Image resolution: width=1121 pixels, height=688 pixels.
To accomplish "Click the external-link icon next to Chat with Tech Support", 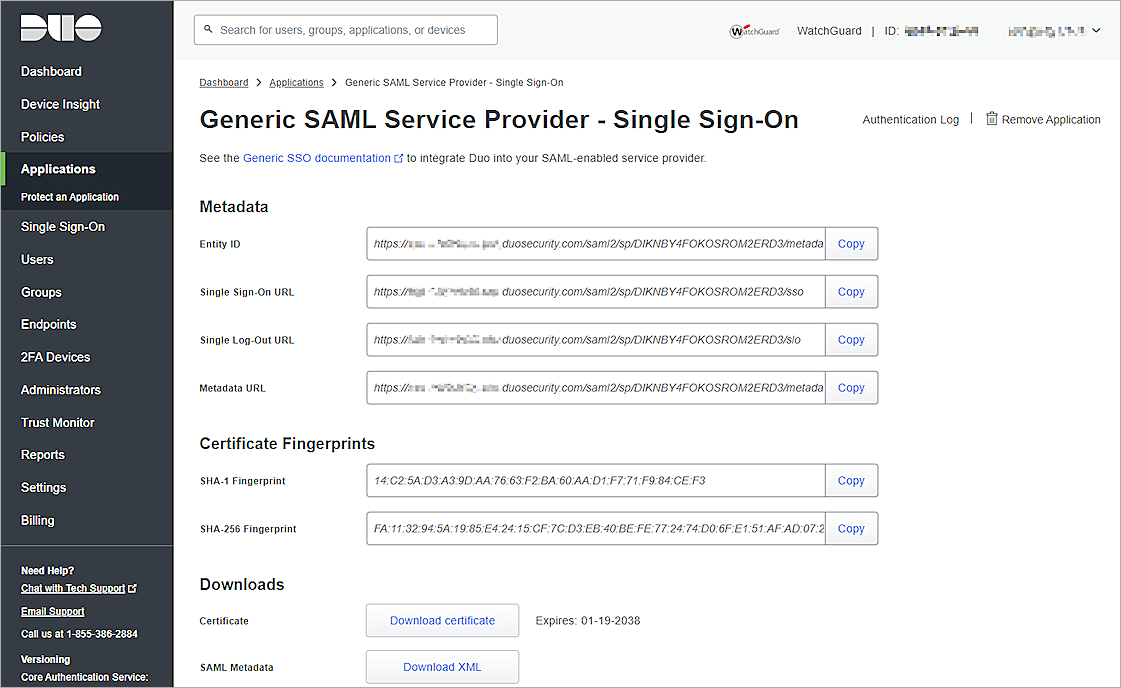I will coord(131,588).
